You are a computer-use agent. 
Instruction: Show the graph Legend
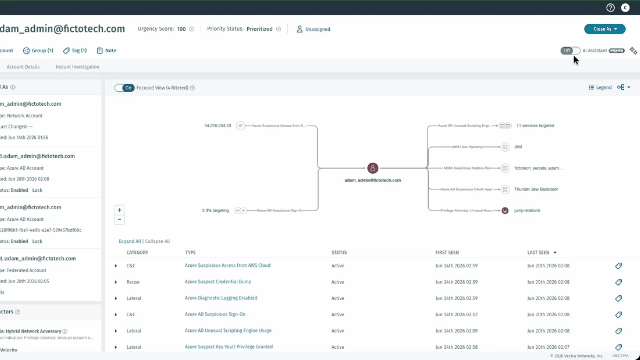click(x=600, y=87)
